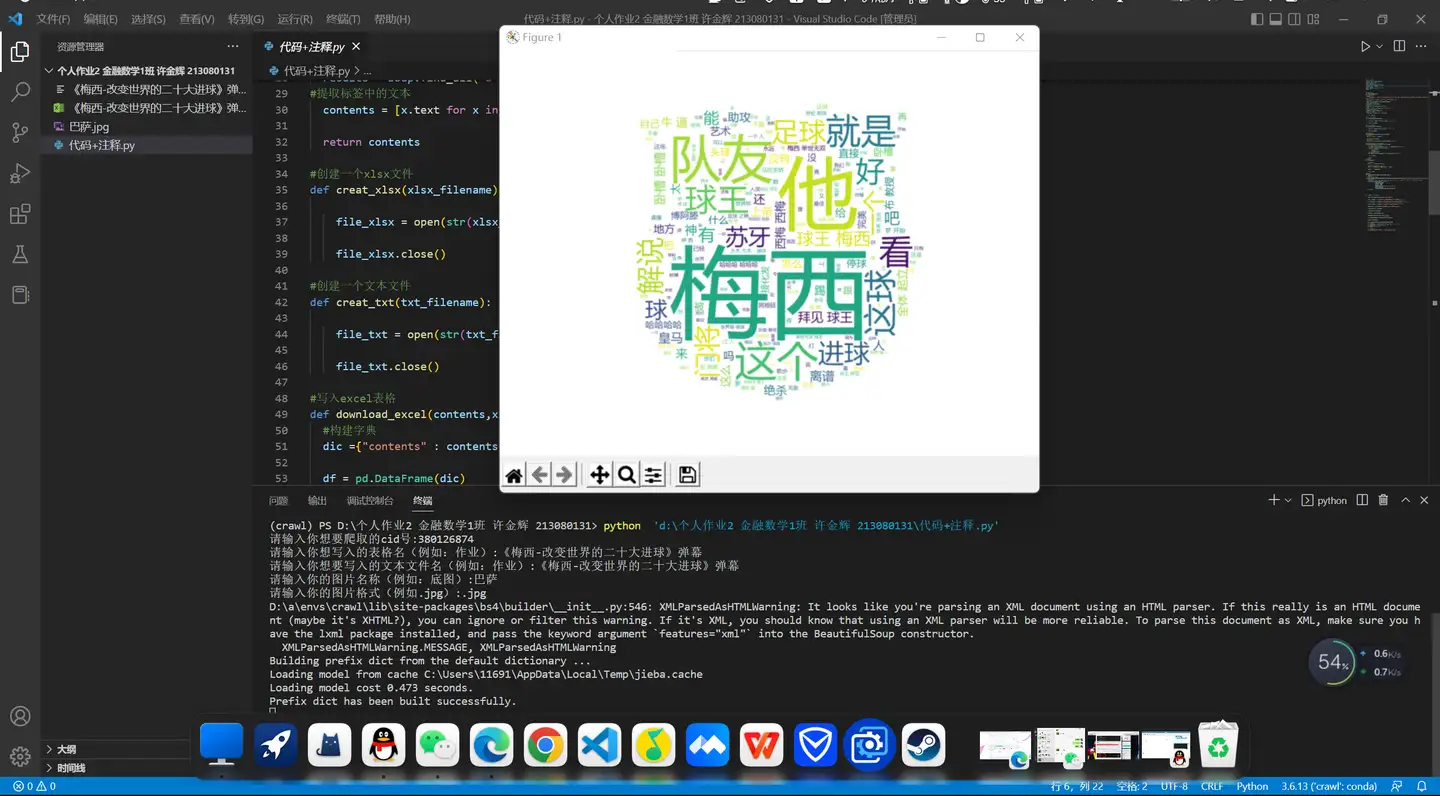Open new terminal launch profile dropdown
The height and width of the screenshot is (796, 1440).
click(x=1288, y=500)
